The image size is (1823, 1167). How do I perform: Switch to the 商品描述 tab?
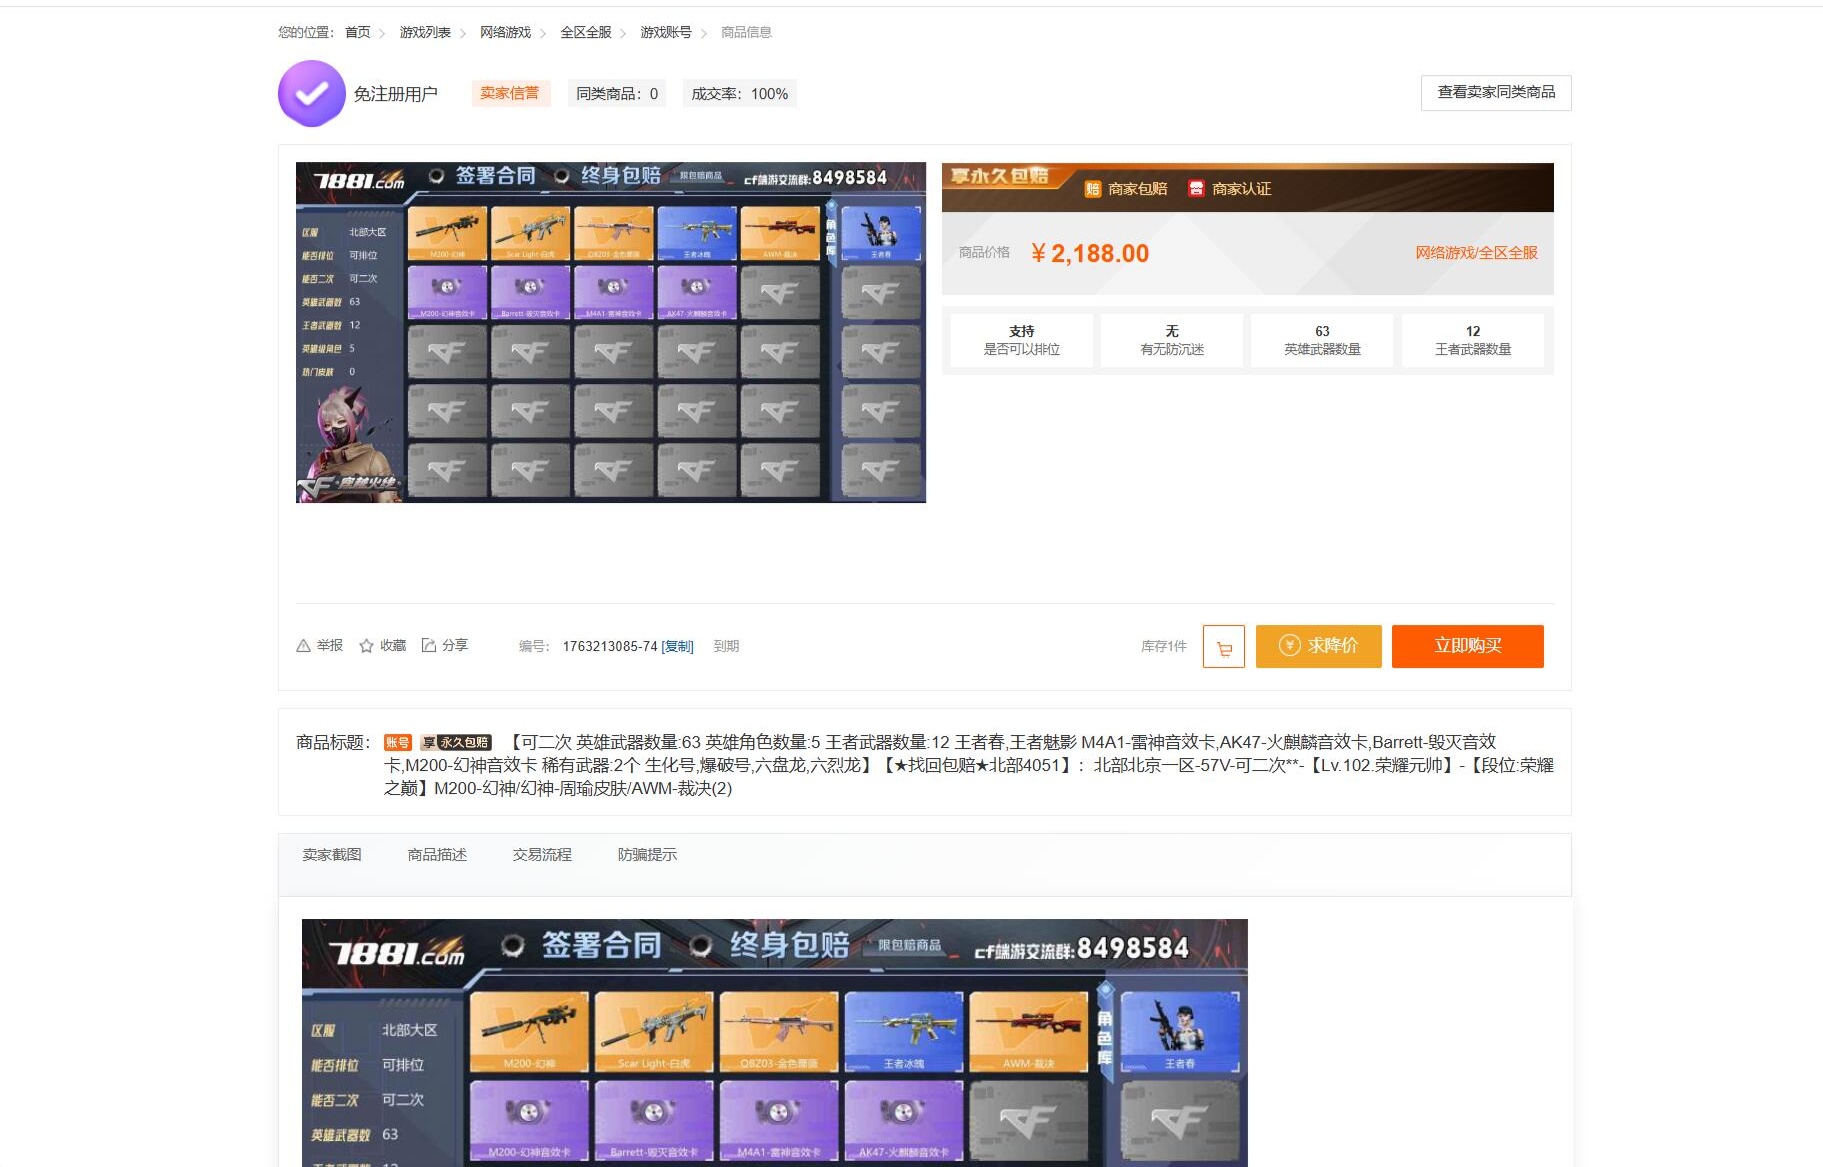(438, 854)
